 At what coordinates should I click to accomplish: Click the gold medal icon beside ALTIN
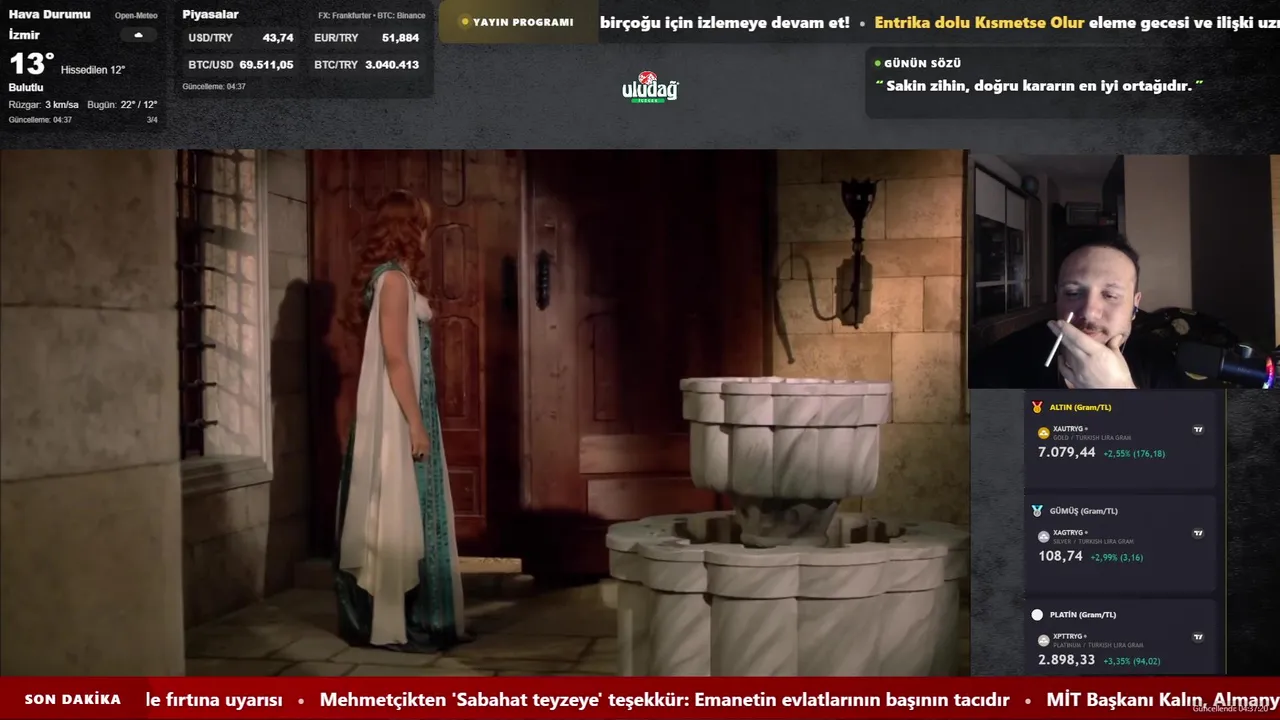pos(1037,407)
